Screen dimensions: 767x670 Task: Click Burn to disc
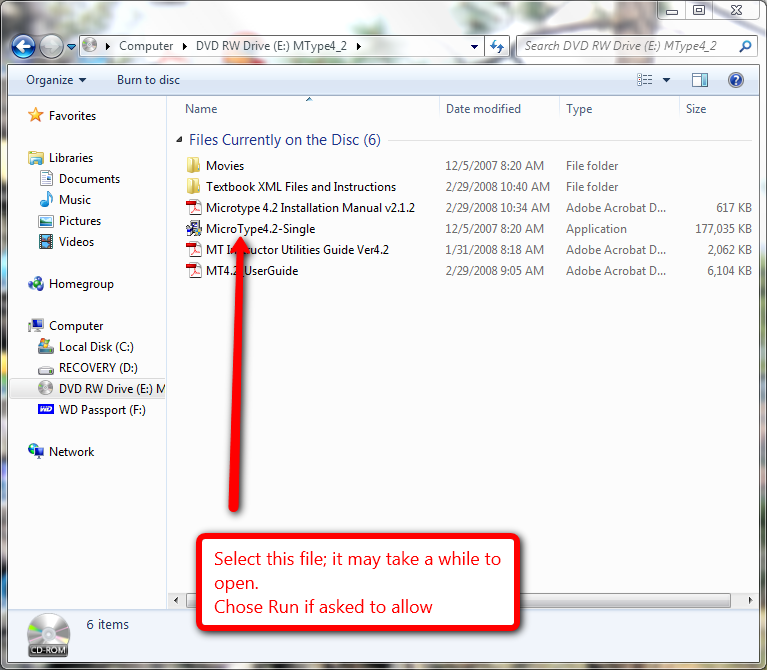[x=148, y=80]
